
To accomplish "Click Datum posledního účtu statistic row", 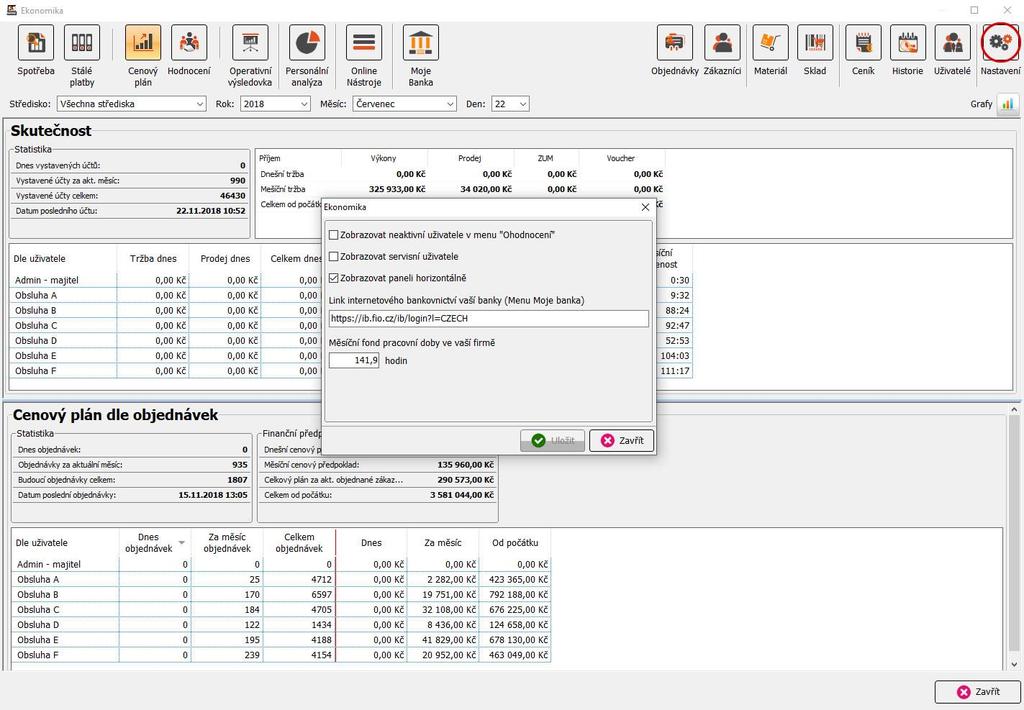I will [130, 211].
